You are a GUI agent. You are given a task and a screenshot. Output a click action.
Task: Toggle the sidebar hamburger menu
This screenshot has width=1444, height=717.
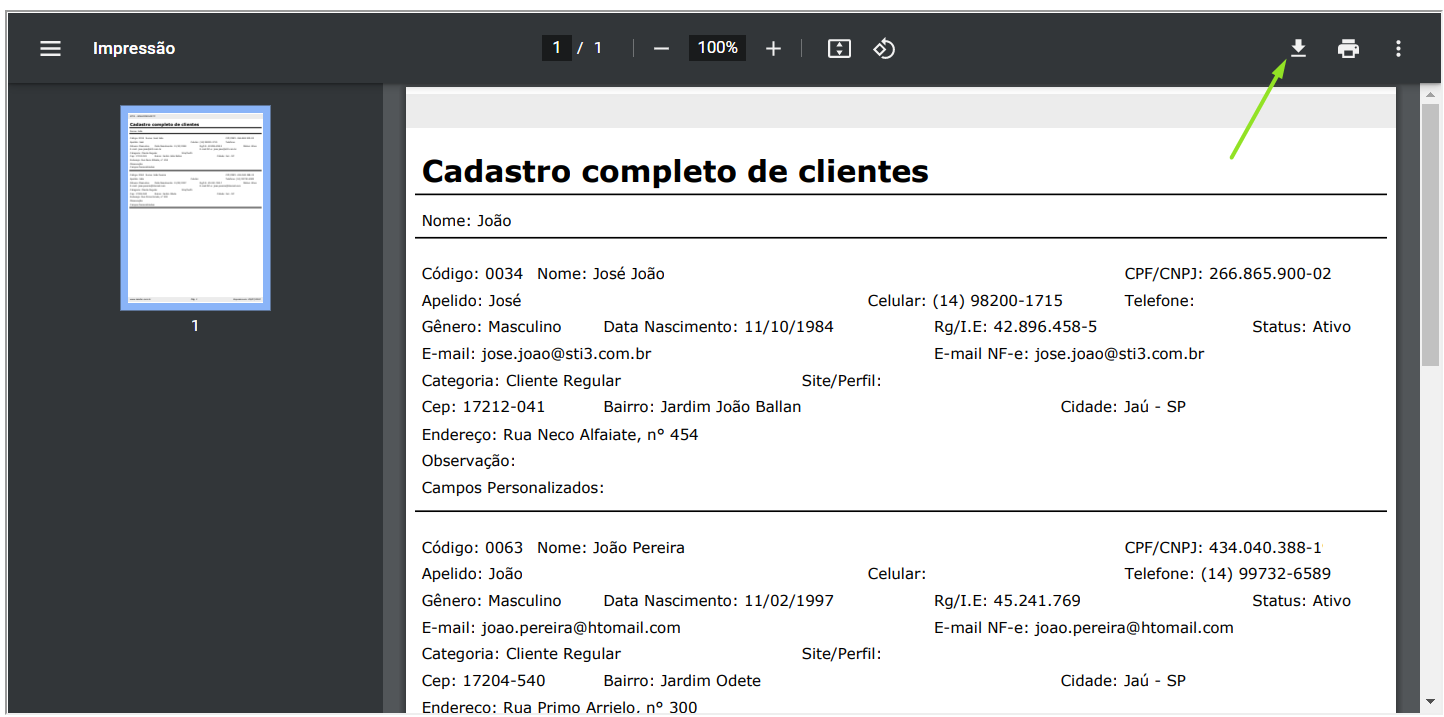(50, 48)
